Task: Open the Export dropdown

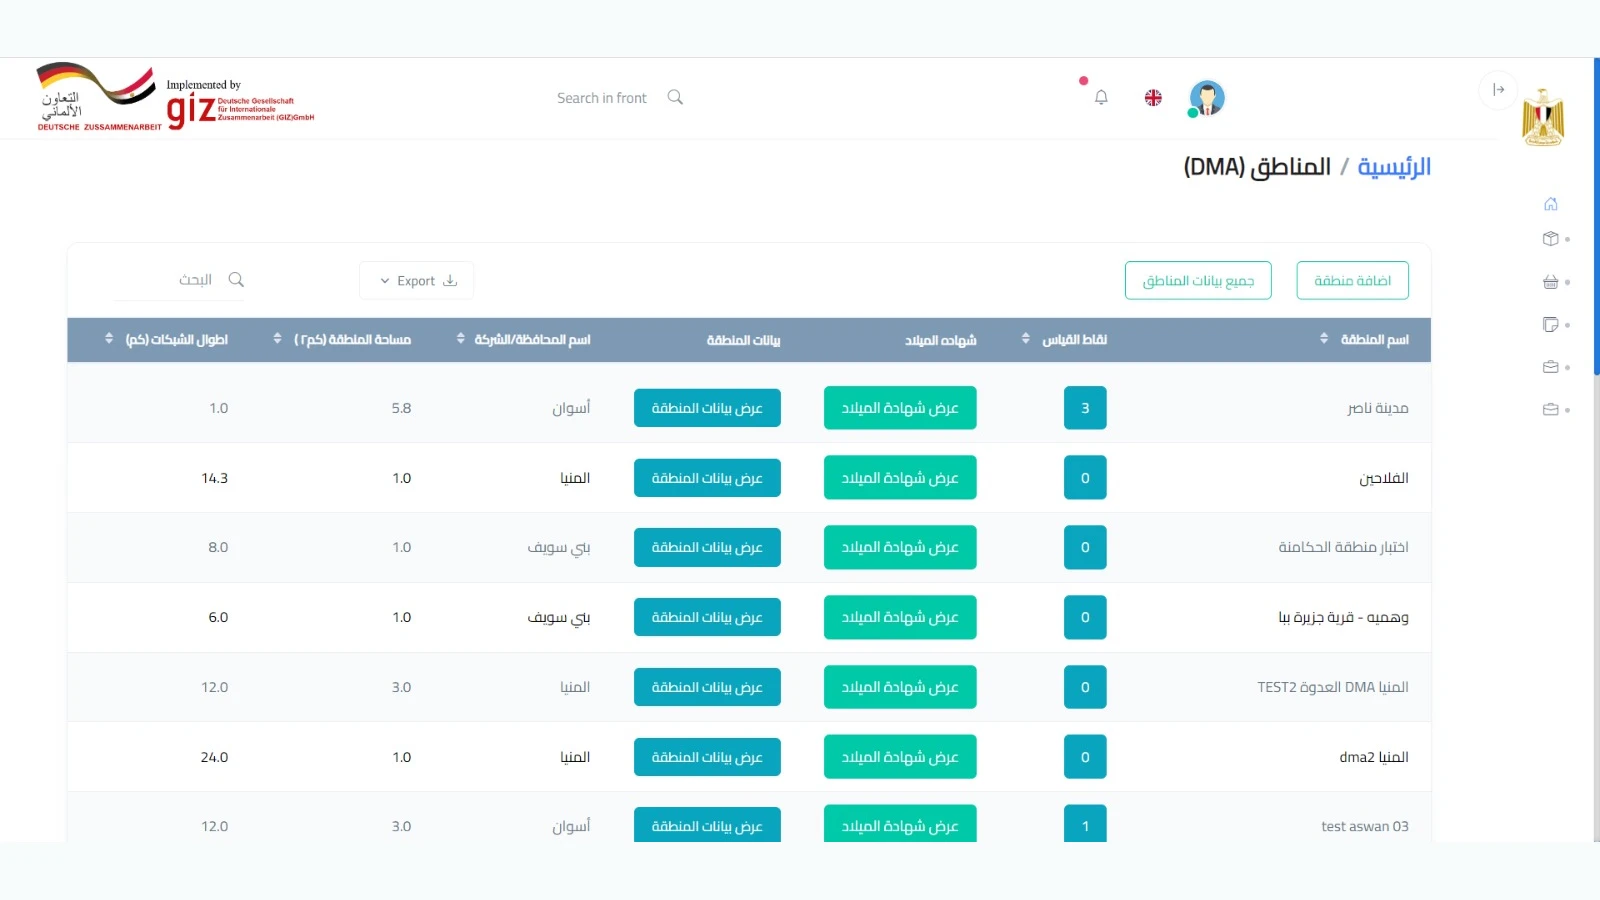Action: [x=417, y=281]
